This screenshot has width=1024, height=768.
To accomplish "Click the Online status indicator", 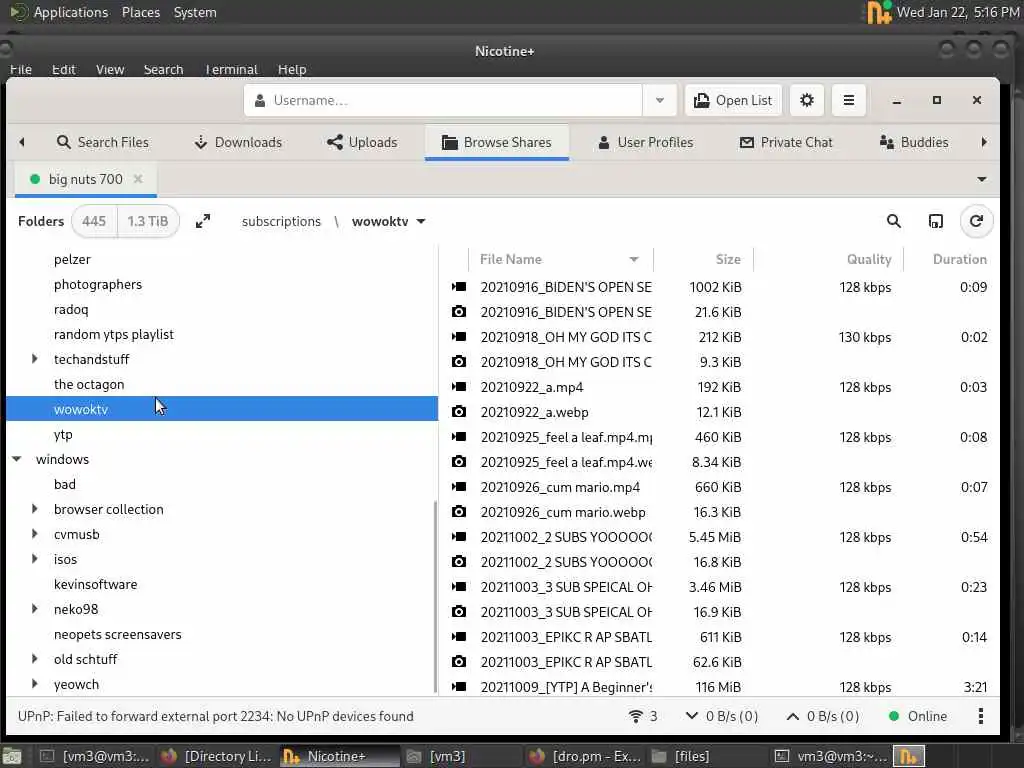I will pyautogui.click(x=918, y=716).
